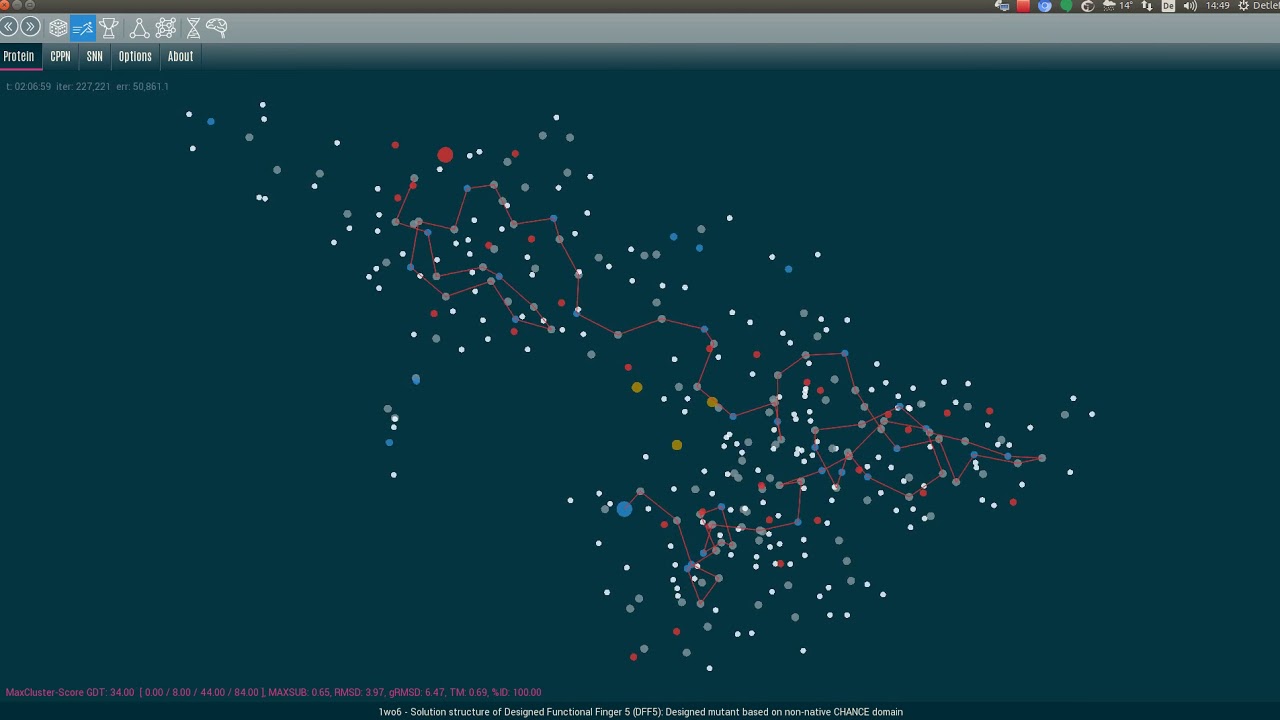1280x720 pixels.
Task: Click the MaxCluster-Score GDT status line
Action: click(273, 692)
